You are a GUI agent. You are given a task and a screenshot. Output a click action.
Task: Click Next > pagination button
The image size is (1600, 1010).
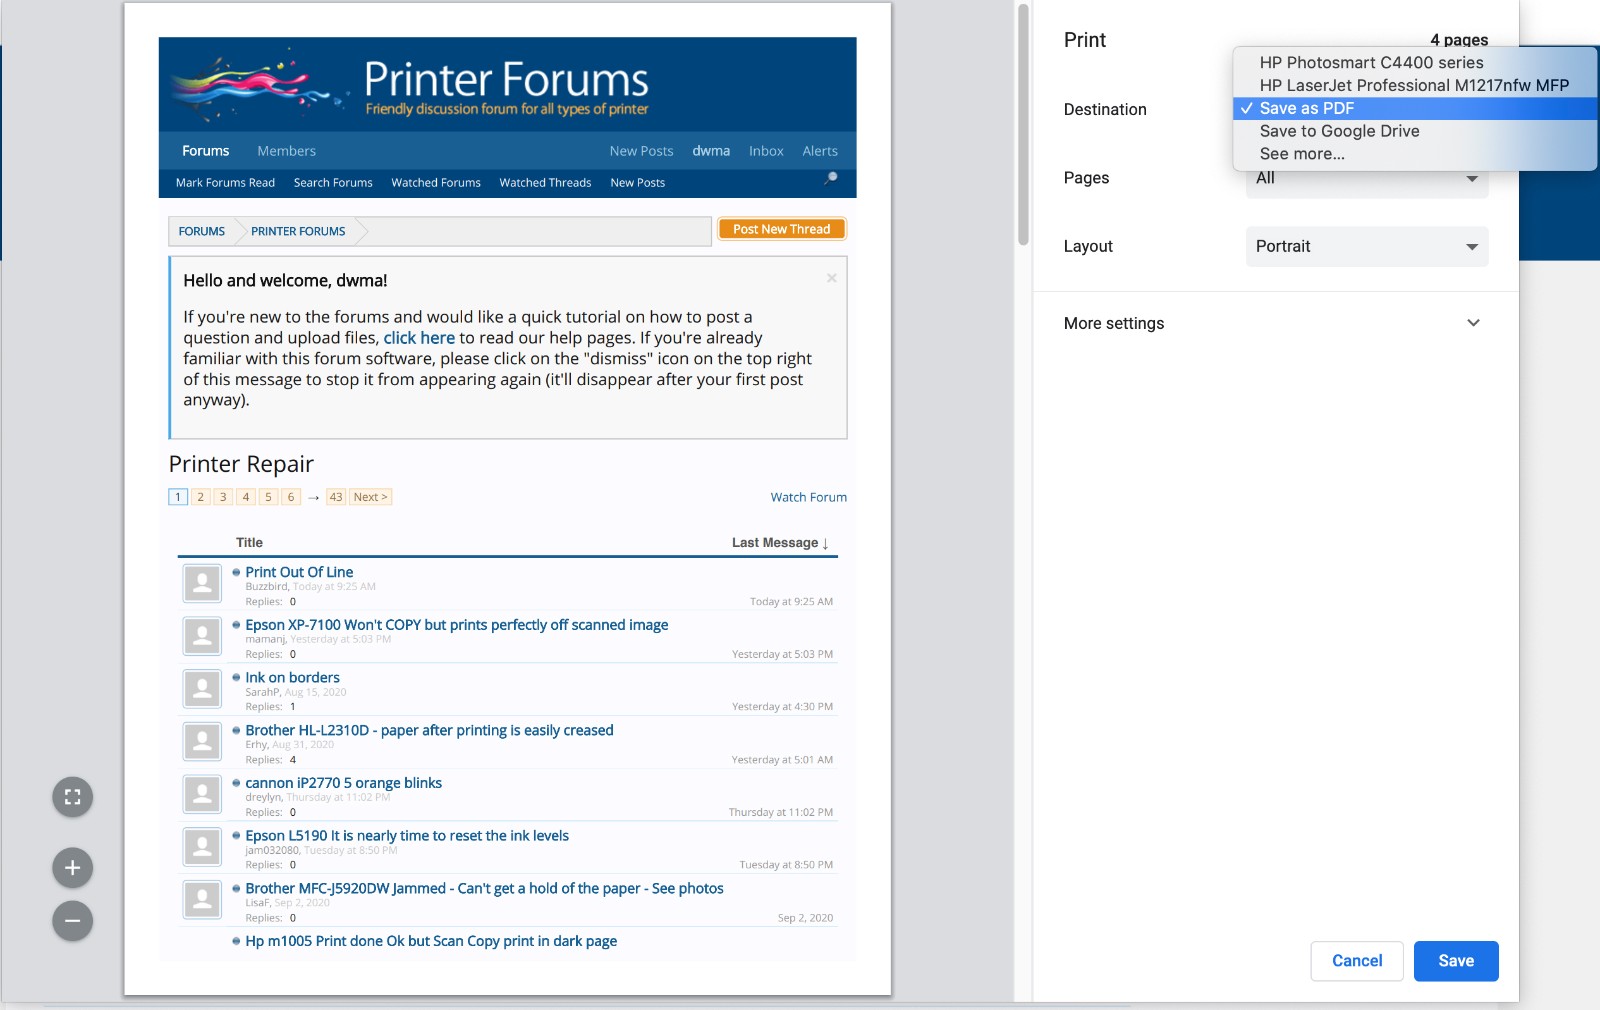(x=370, y=497)
